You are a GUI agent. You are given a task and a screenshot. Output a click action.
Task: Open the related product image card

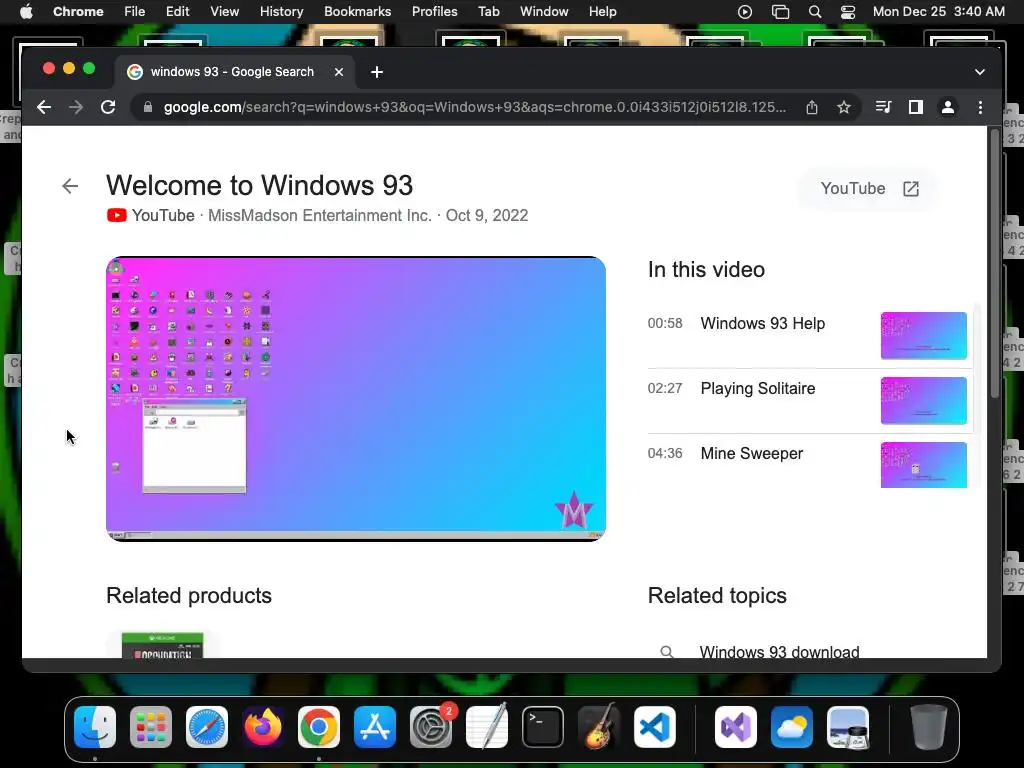163,645
